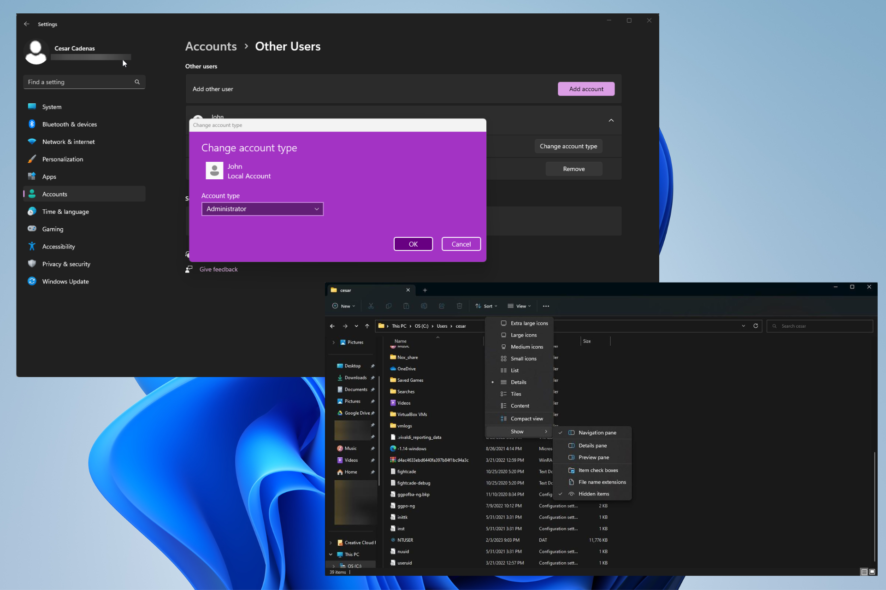
Task: Enable Item check boxes option
Action: [x=592, y=470]
